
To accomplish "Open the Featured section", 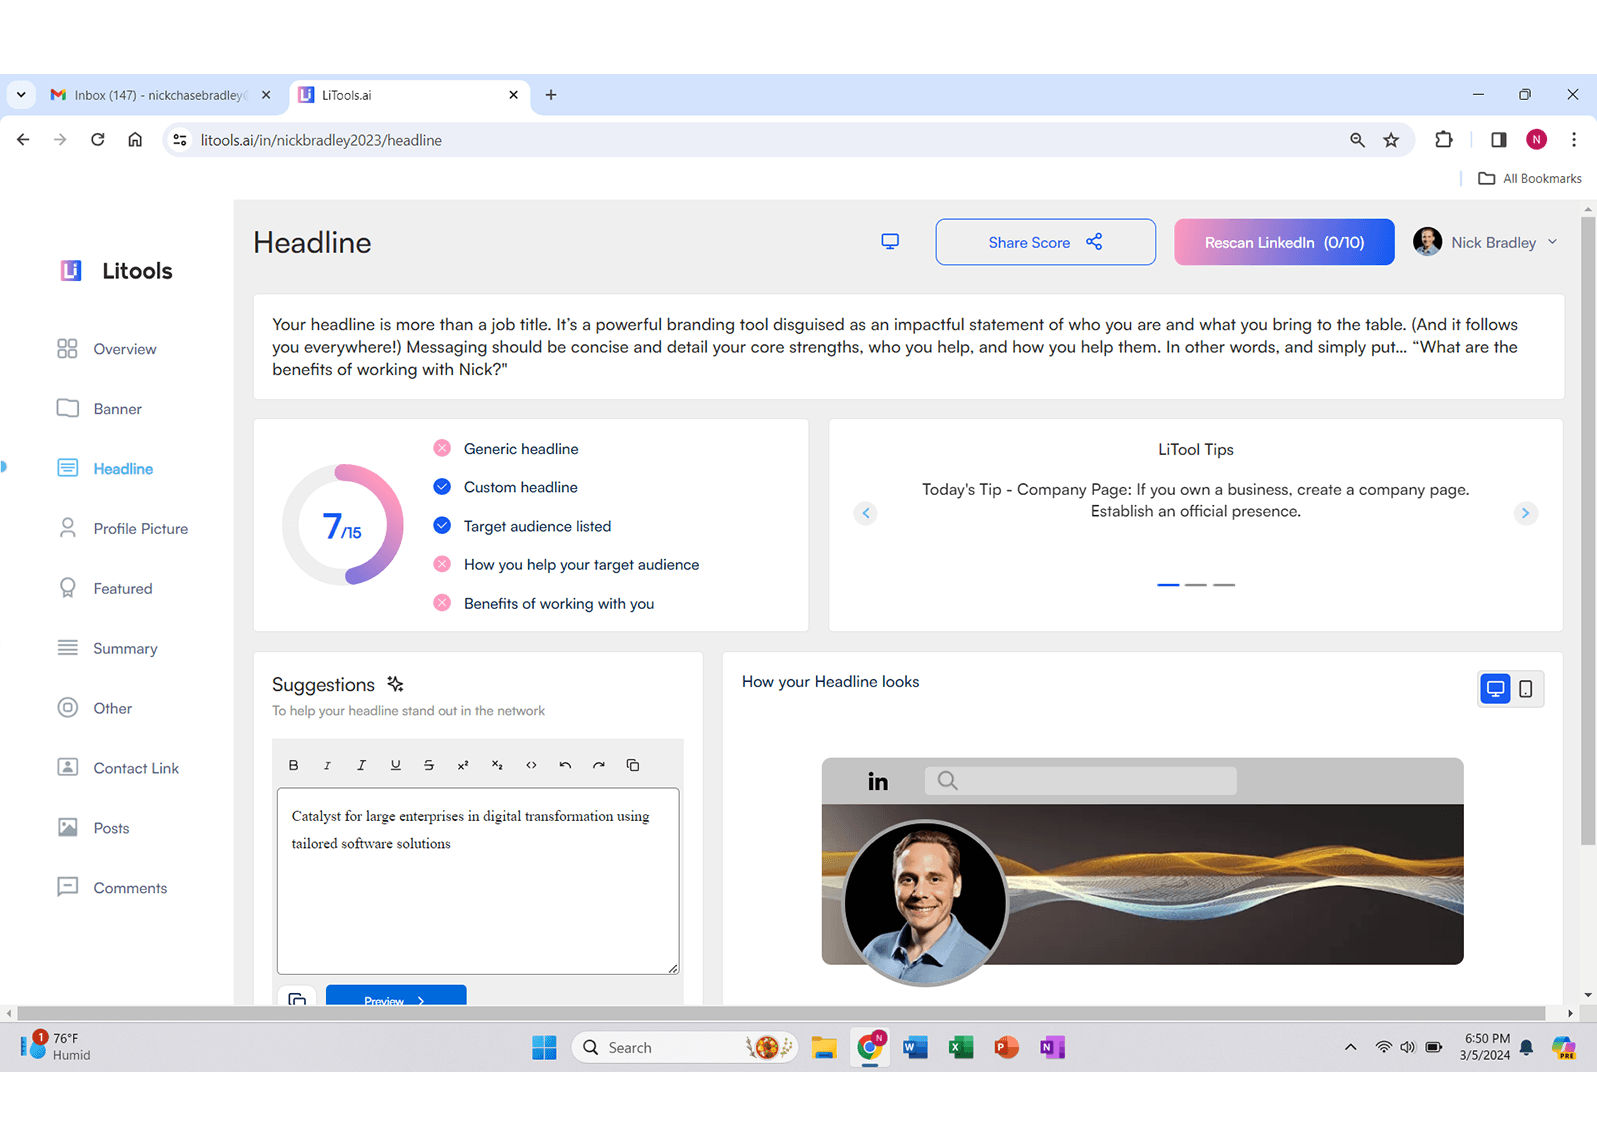I will (x=105, y=589).
